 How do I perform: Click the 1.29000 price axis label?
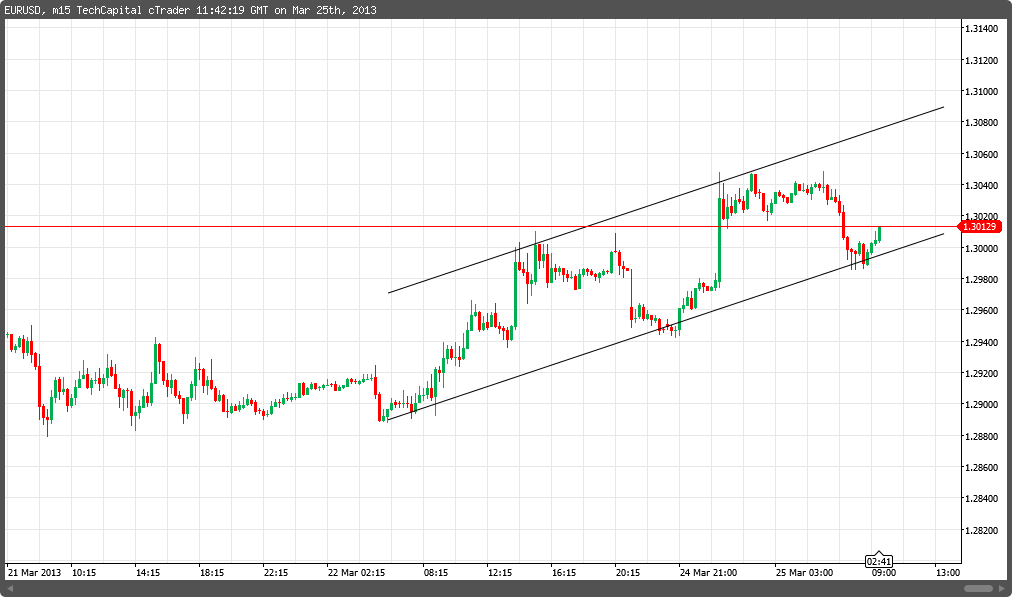[x=981, y=405]
